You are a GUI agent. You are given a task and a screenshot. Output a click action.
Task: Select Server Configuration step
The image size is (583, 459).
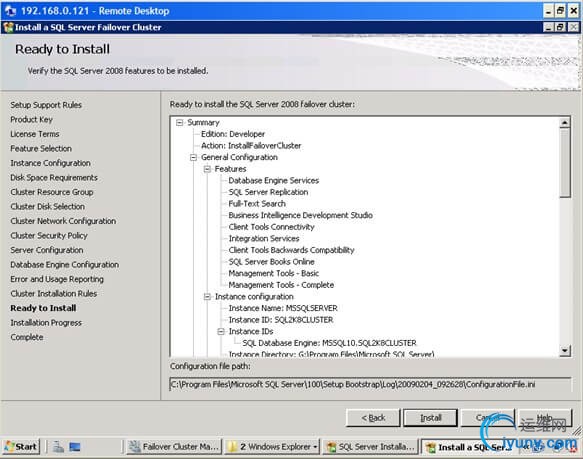coord(47,250)
